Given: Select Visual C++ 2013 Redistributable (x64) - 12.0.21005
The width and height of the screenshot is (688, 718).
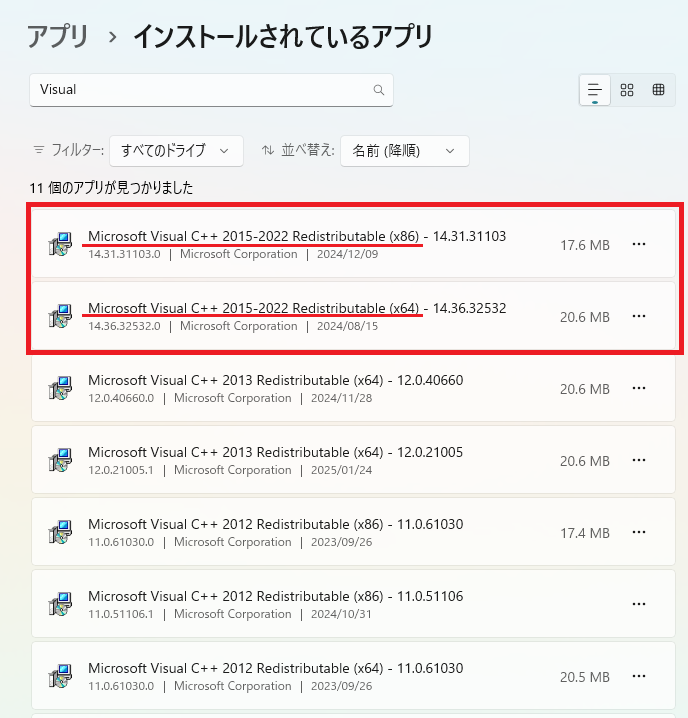Looking at the screenshot, I should [275, 452].
